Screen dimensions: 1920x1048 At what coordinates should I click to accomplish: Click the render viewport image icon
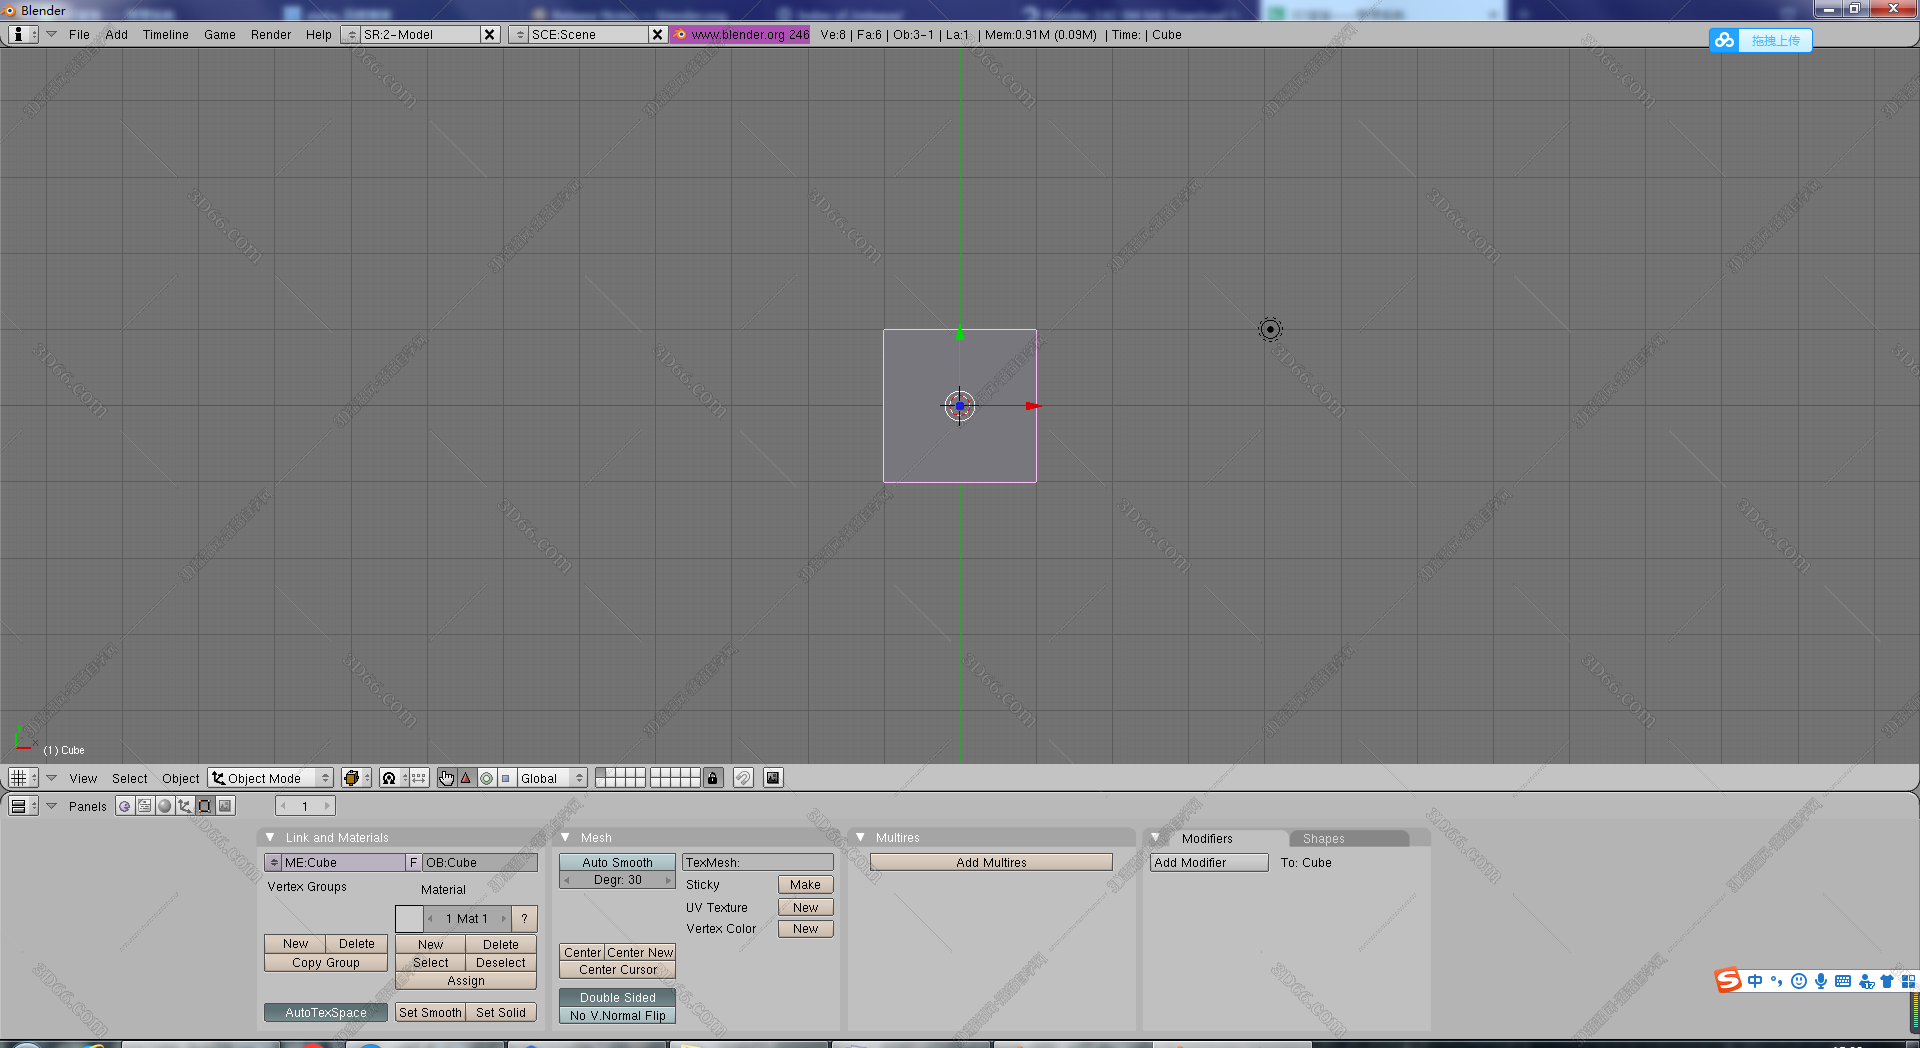(773, 778)
